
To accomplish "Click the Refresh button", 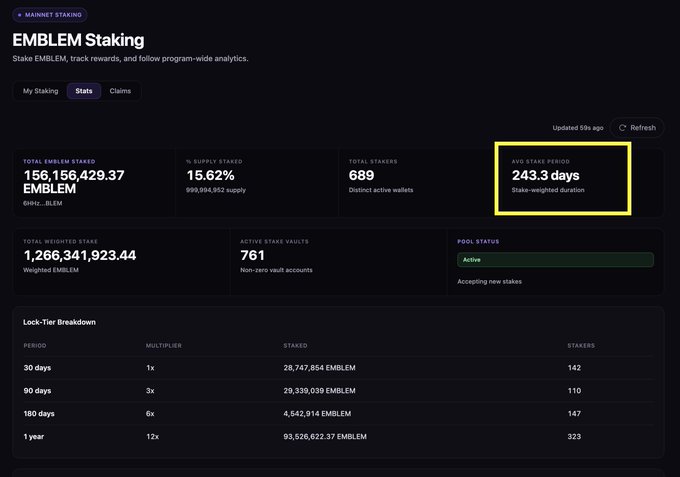I will (637, 128).
